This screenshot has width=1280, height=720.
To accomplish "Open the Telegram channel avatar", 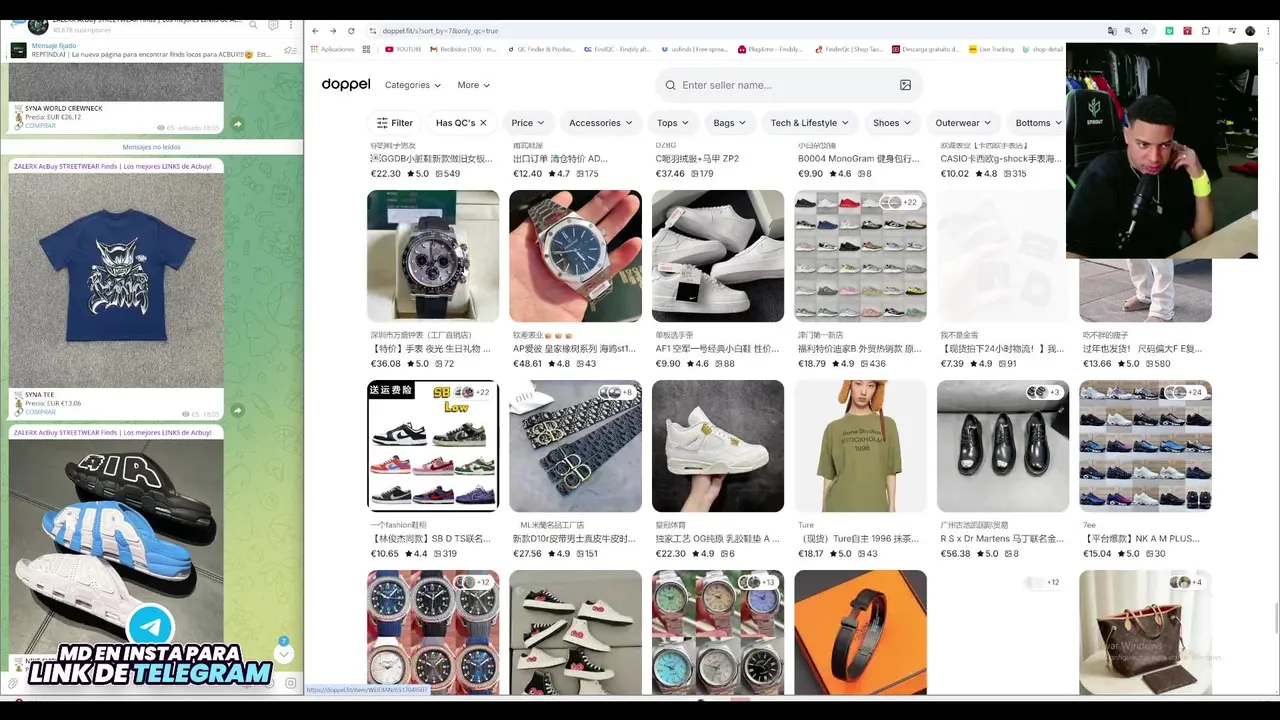I will (x=38, y=25).
